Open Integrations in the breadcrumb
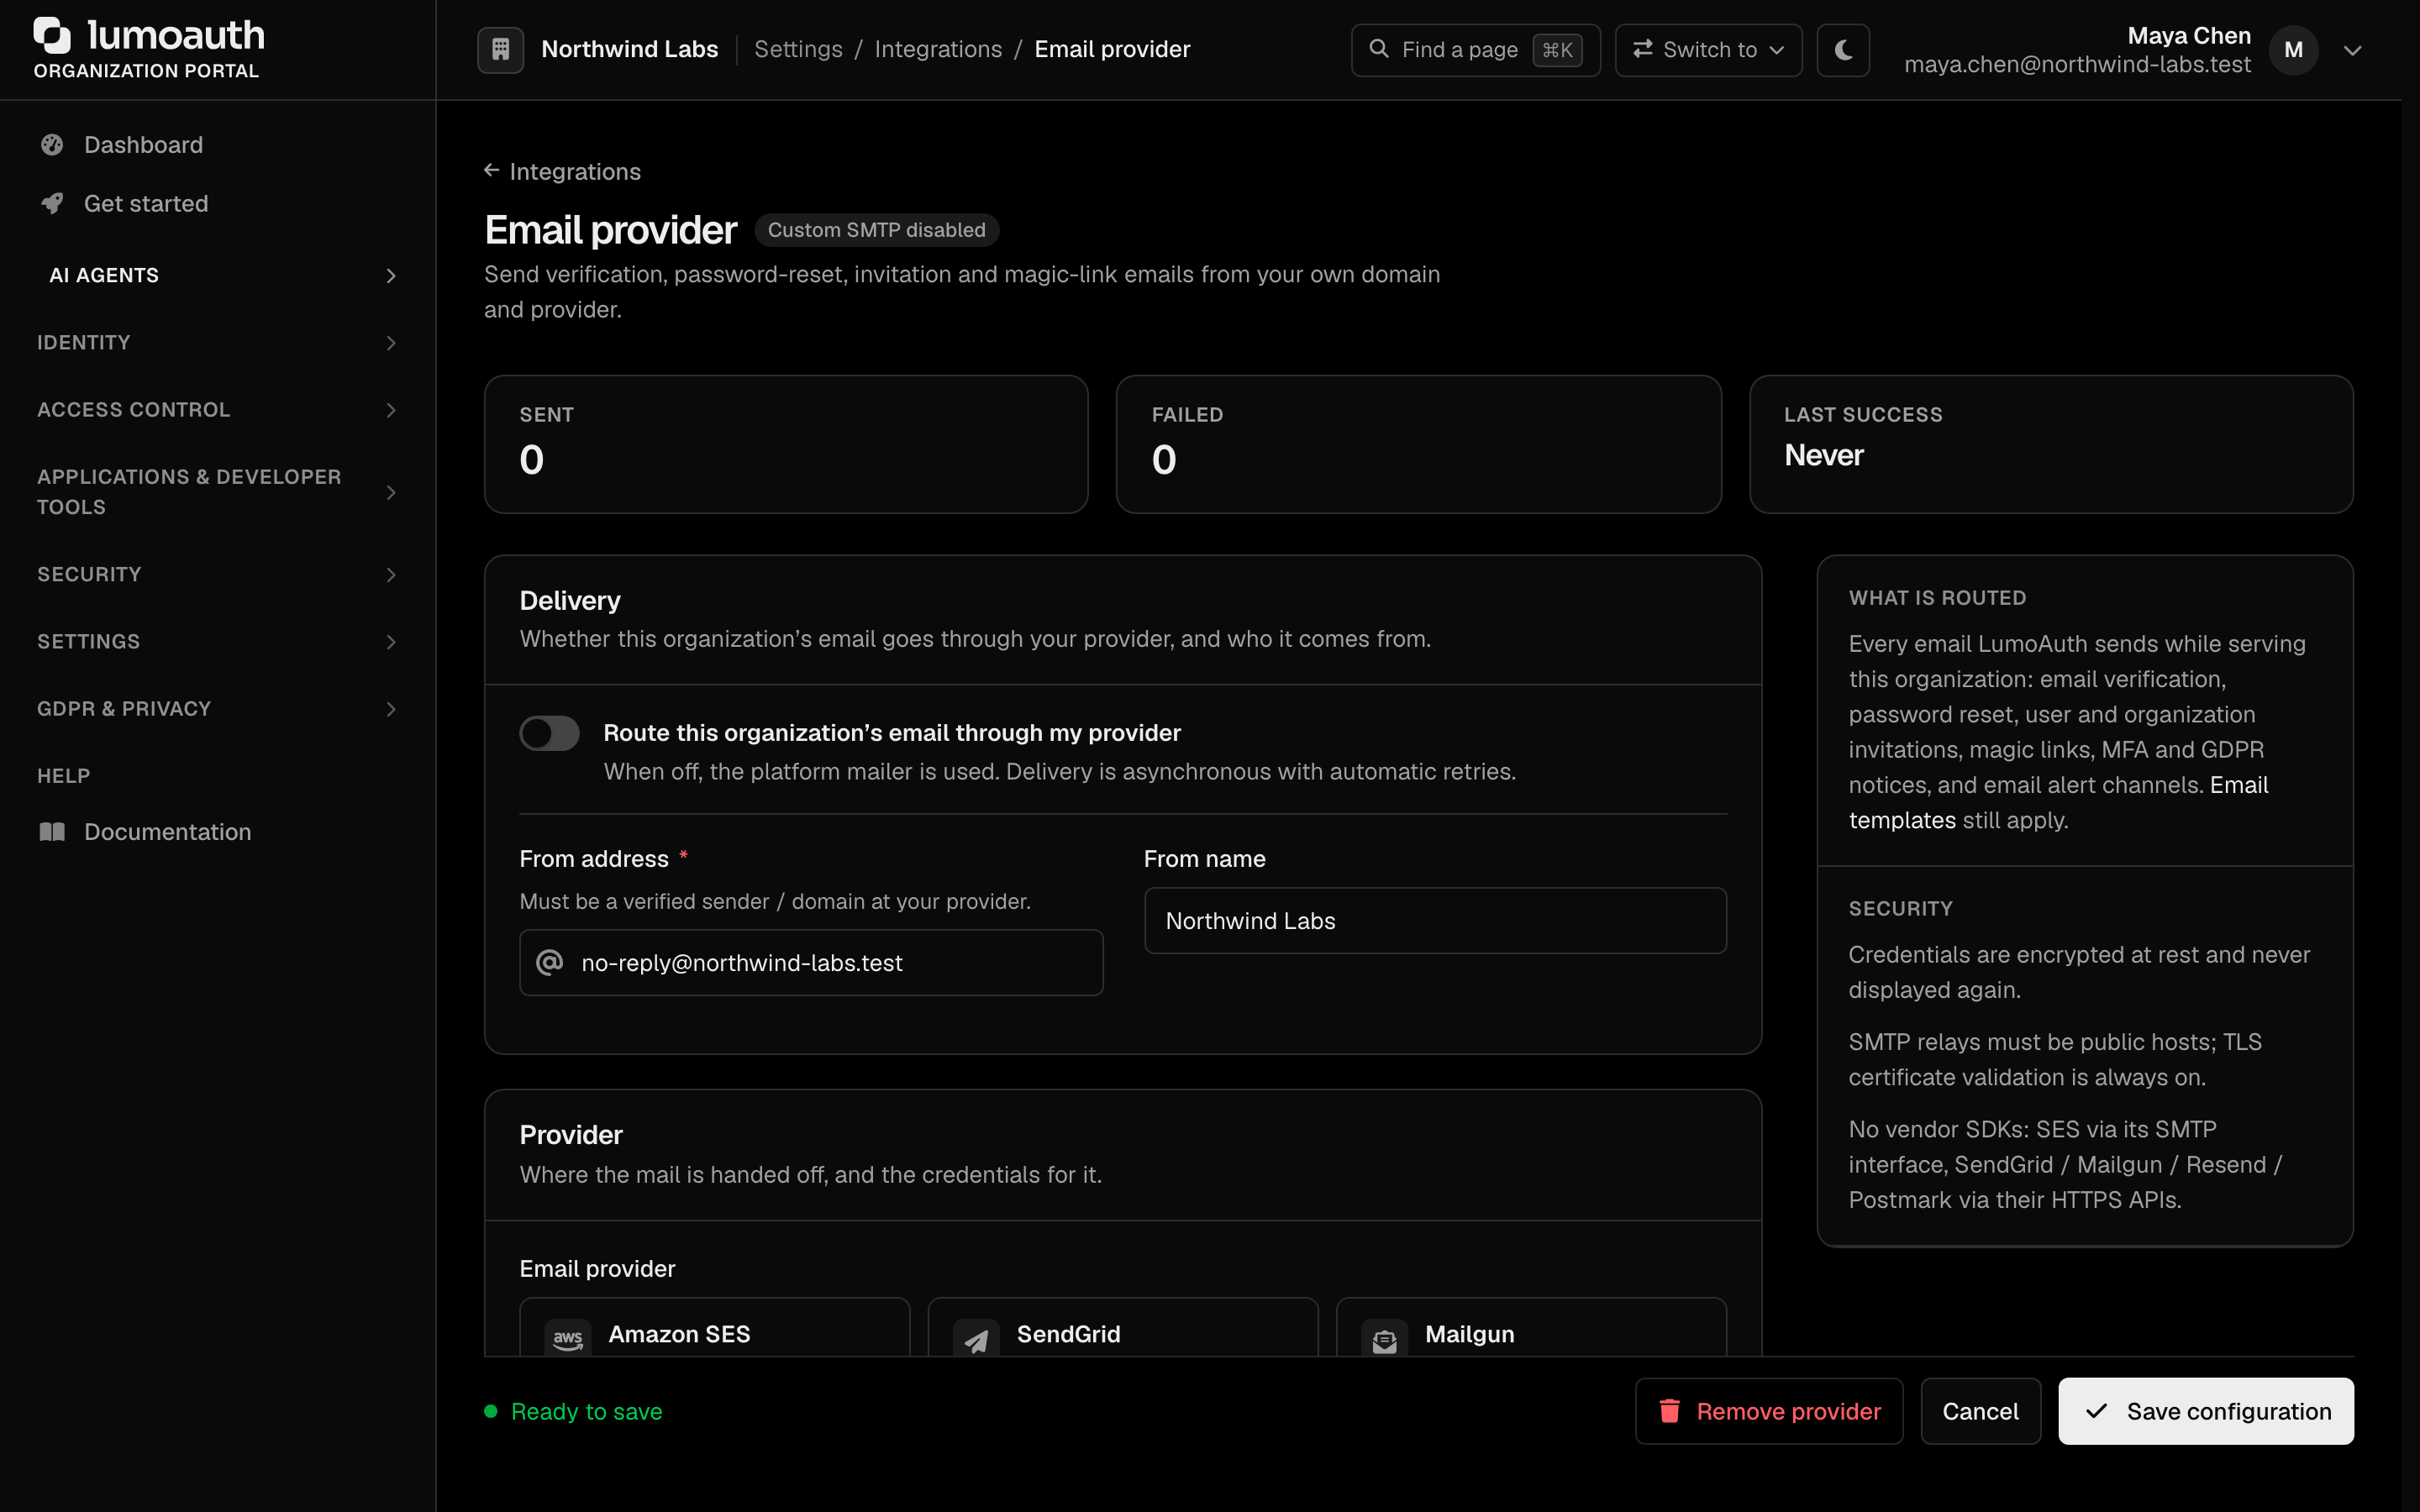Viewport: 2420px width, 1512px height. tap(938, 49)
